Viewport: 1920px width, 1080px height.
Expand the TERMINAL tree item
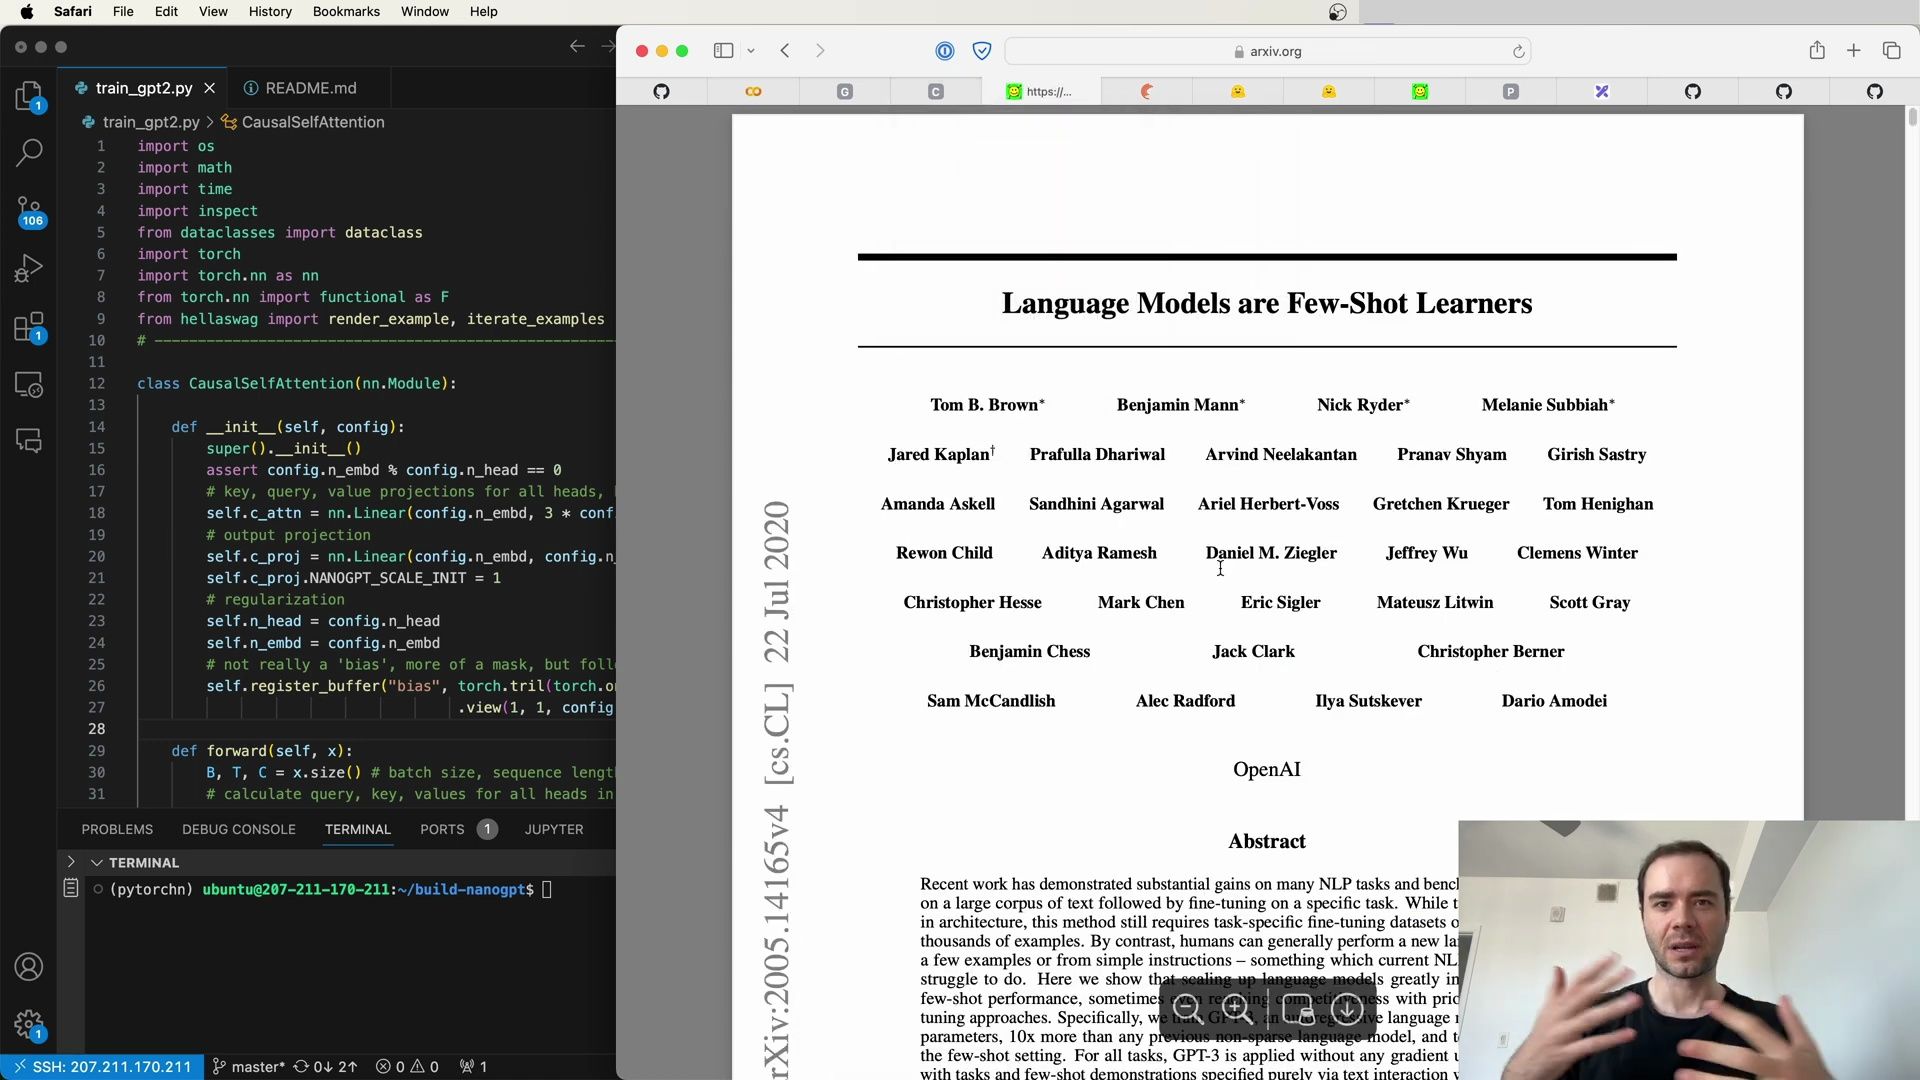pos(71,861)
